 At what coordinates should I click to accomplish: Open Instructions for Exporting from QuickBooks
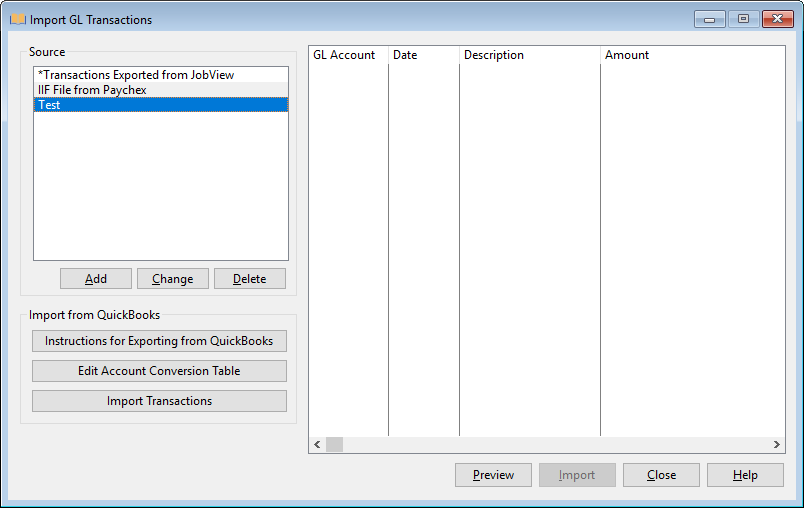click(159, 341)
